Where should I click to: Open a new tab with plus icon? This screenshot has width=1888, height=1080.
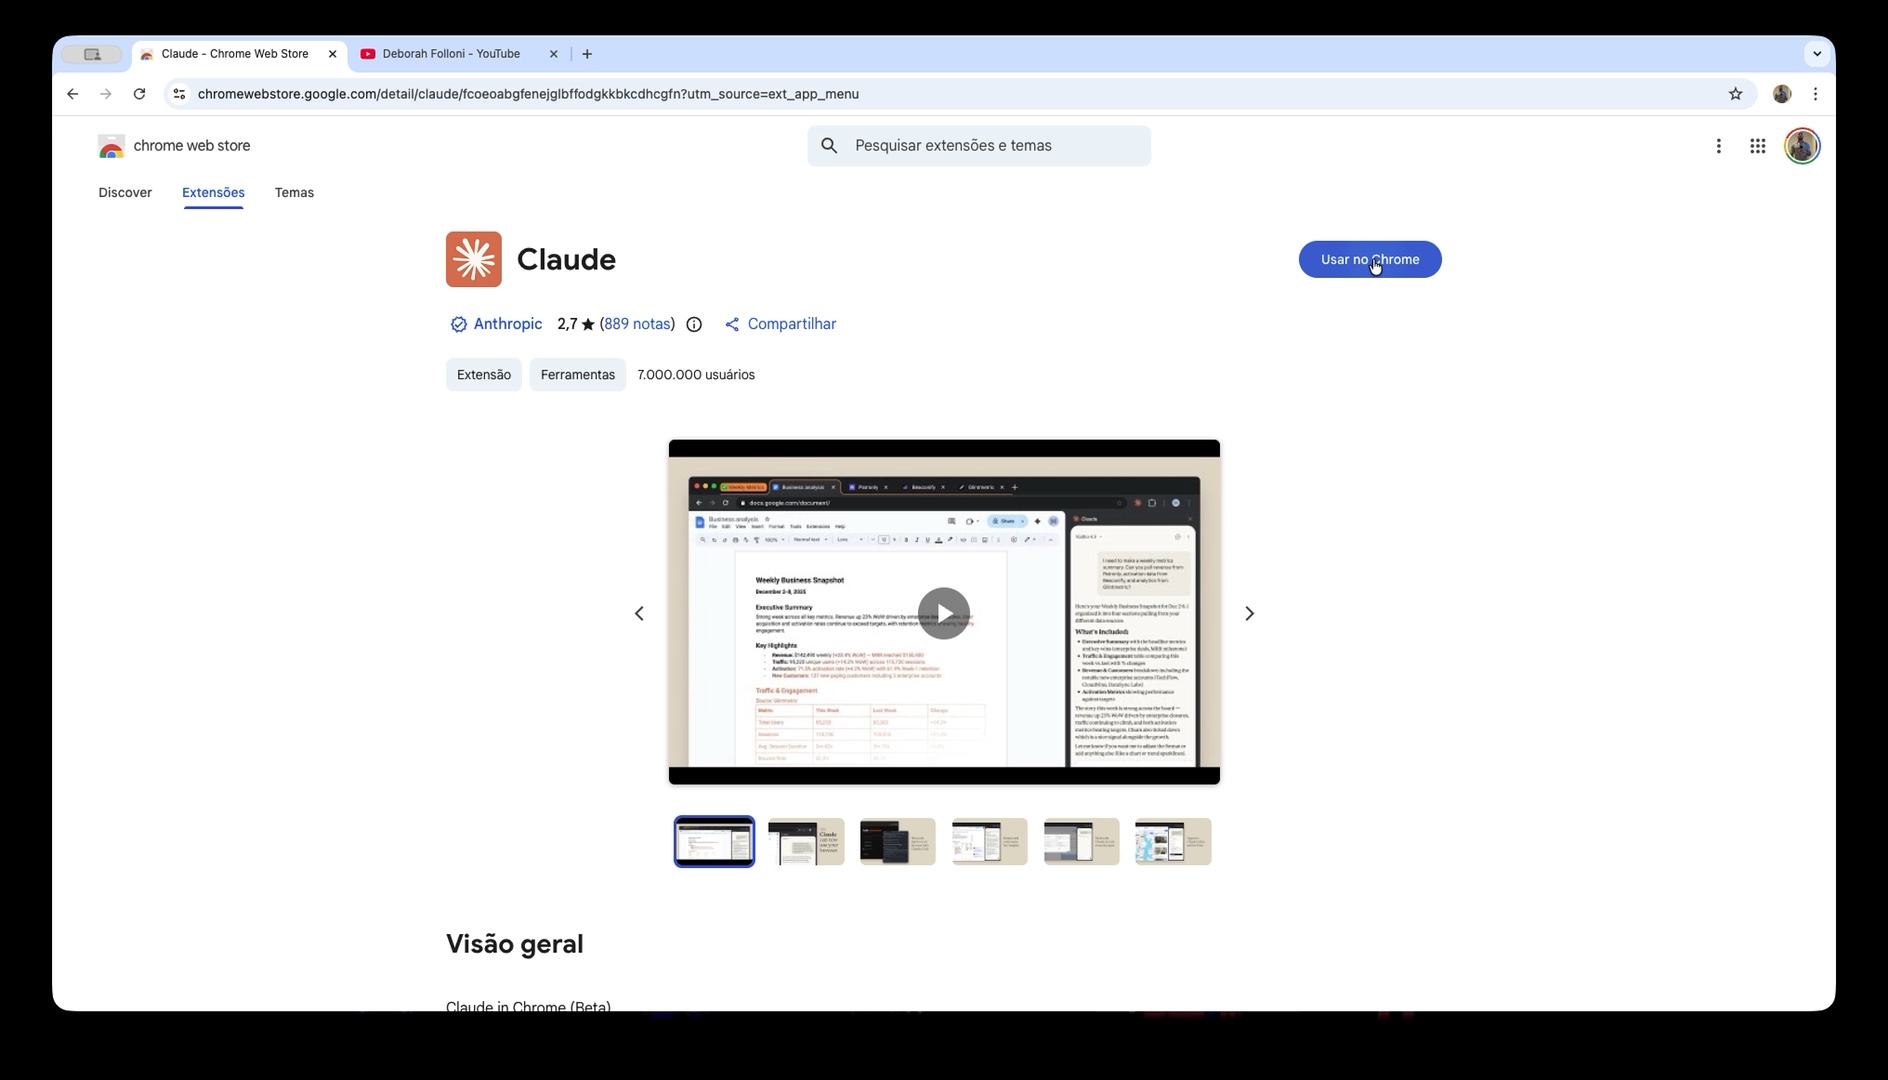tap(587, 54)
